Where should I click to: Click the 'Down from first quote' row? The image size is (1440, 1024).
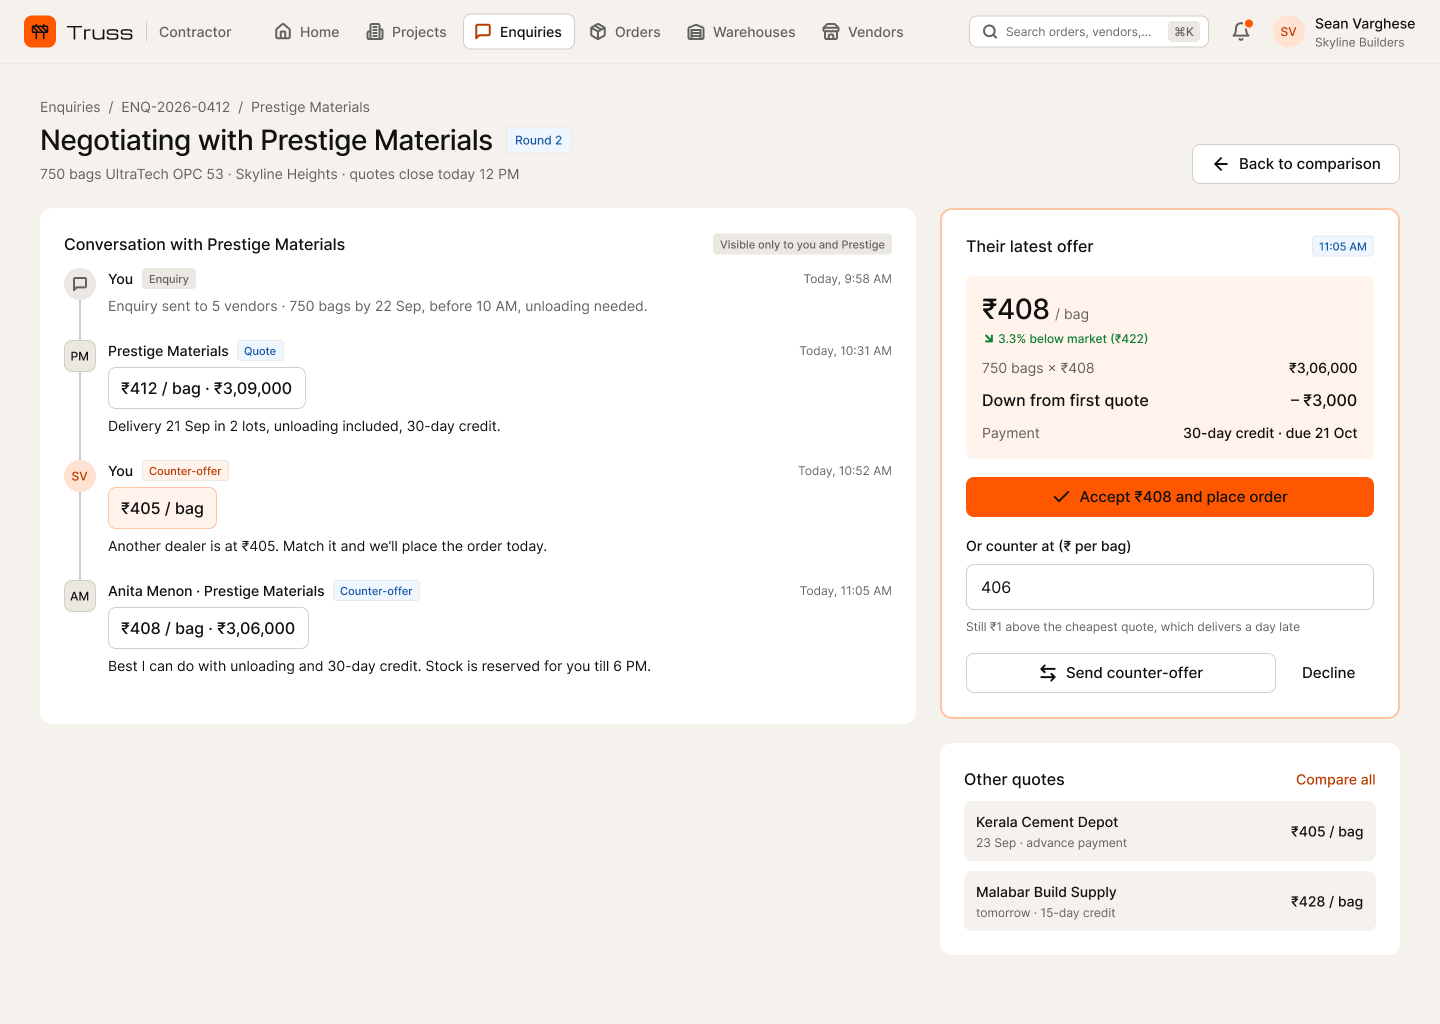pos(1170,400)
